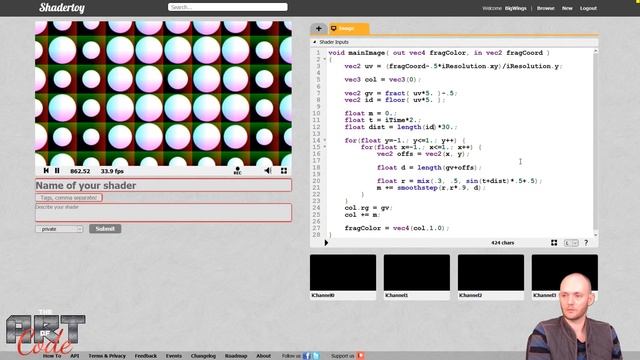Expand the code editor to fullscreen

click(x=554, y=243)
